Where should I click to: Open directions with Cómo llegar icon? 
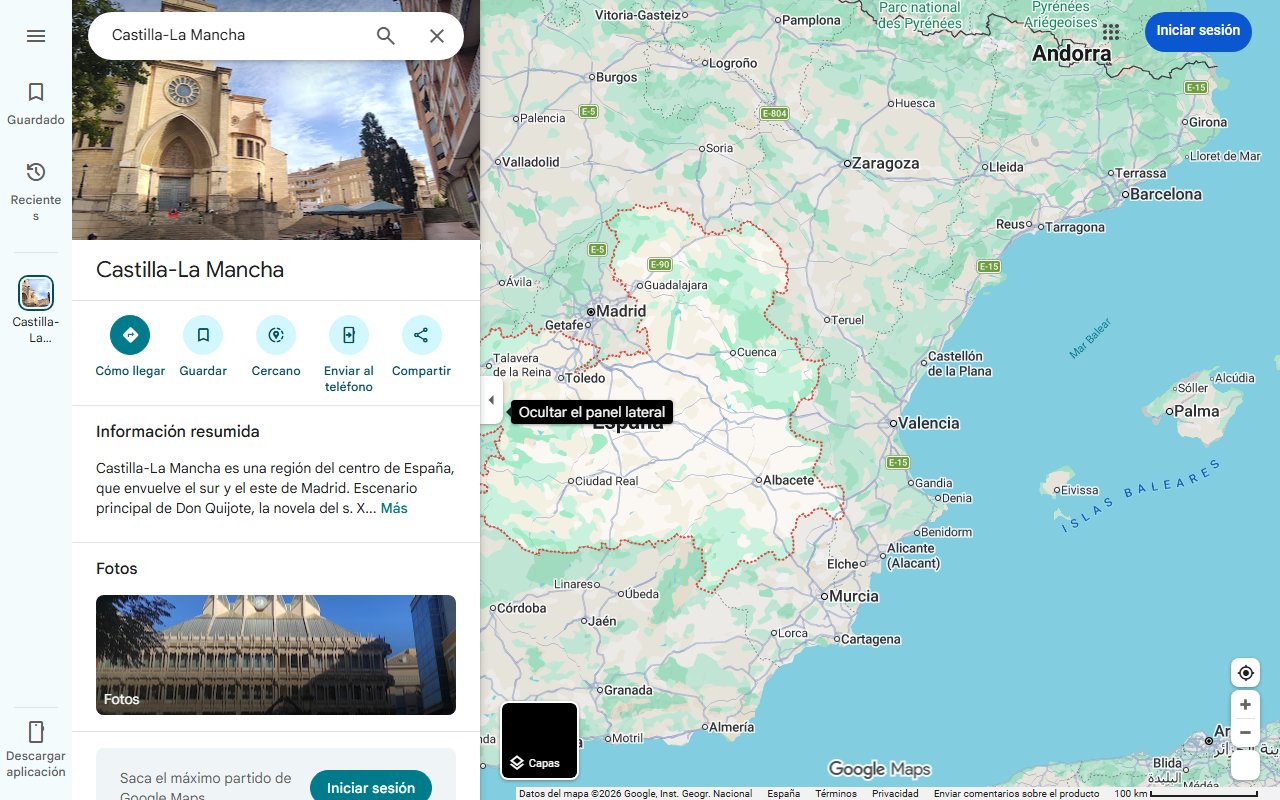point(129,335)
